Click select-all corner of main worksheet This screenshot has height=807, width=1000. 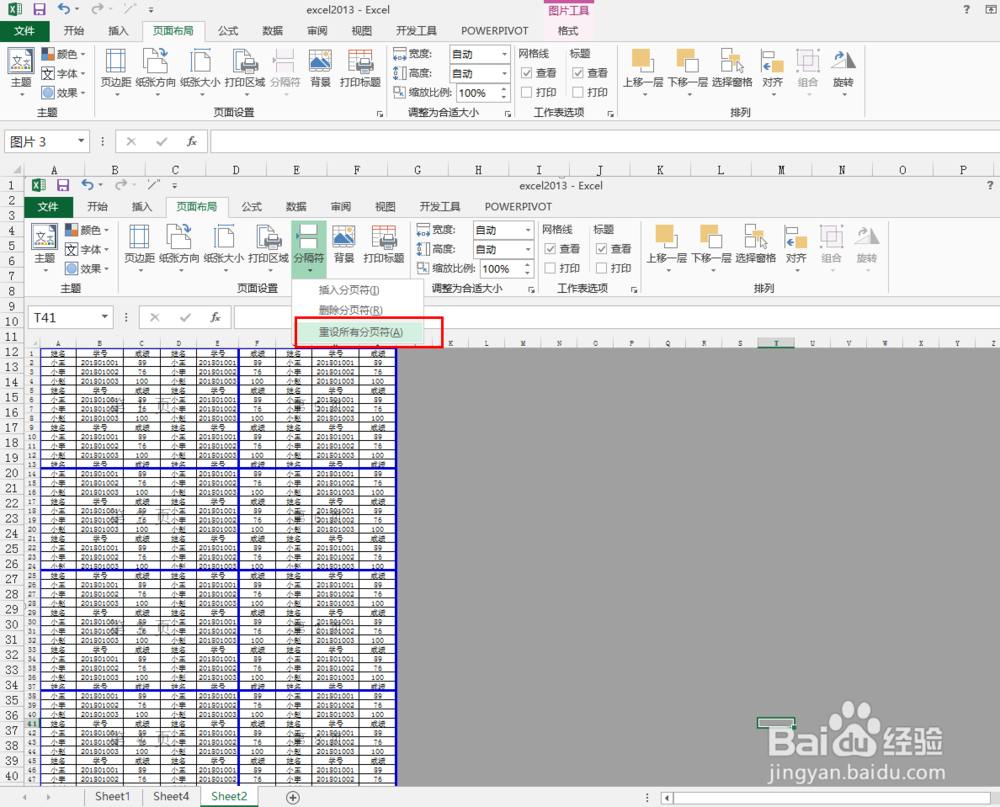tap(13, 170)
